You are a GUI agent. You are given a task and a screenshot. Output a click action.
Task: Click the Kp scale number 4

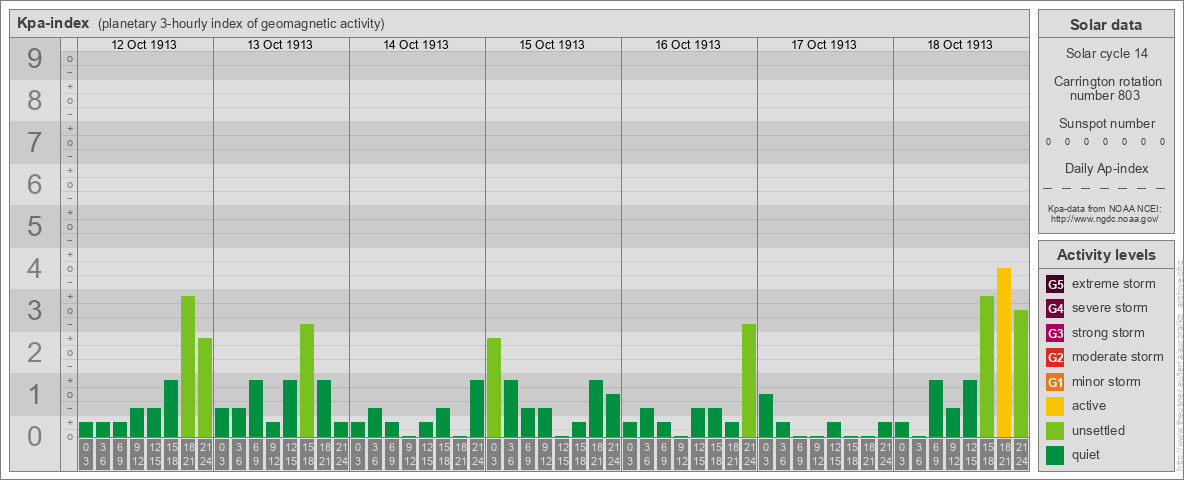(x=35, y=269)
